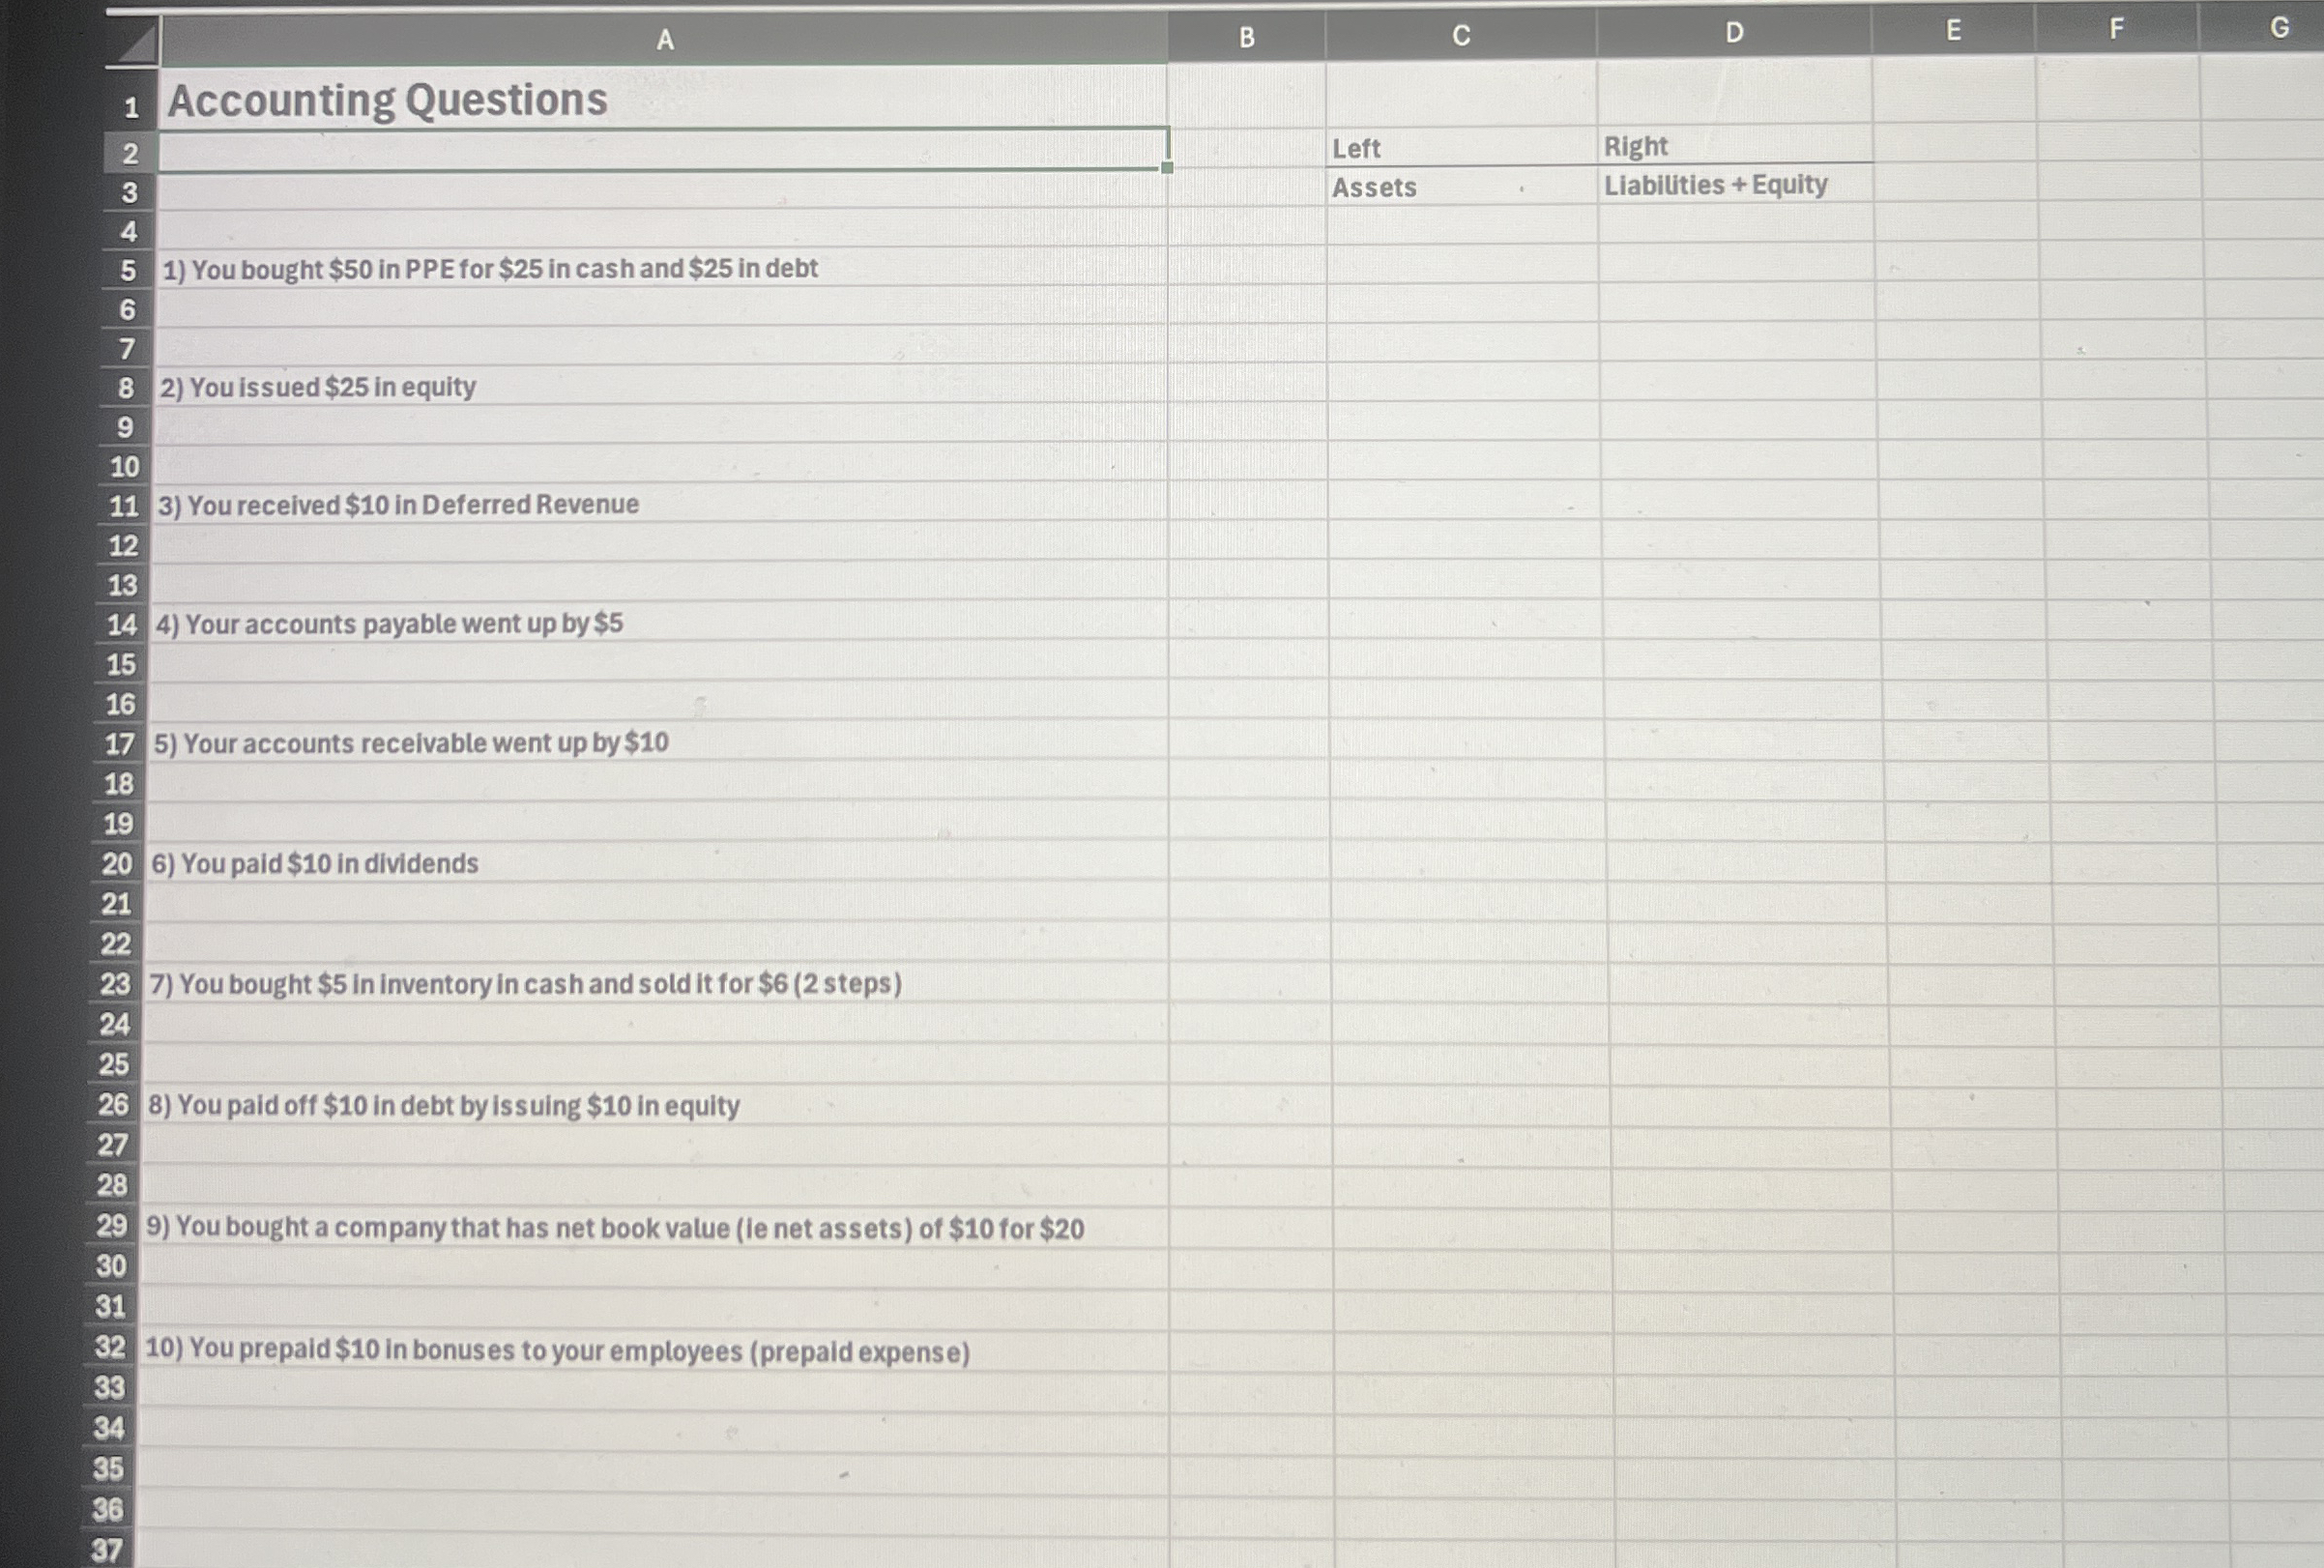The width and height of the screenshot is (2324, 1568).
Task: Select the cell labeled Left
Action: [1356, 149]
